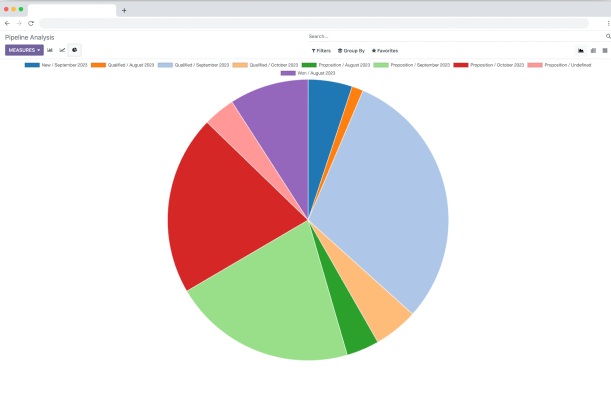Image resolution: width=611 pixels, height=400 pixels.
Task: Toggle Proposition / Undefined legend label
Action: coord(564,65)
